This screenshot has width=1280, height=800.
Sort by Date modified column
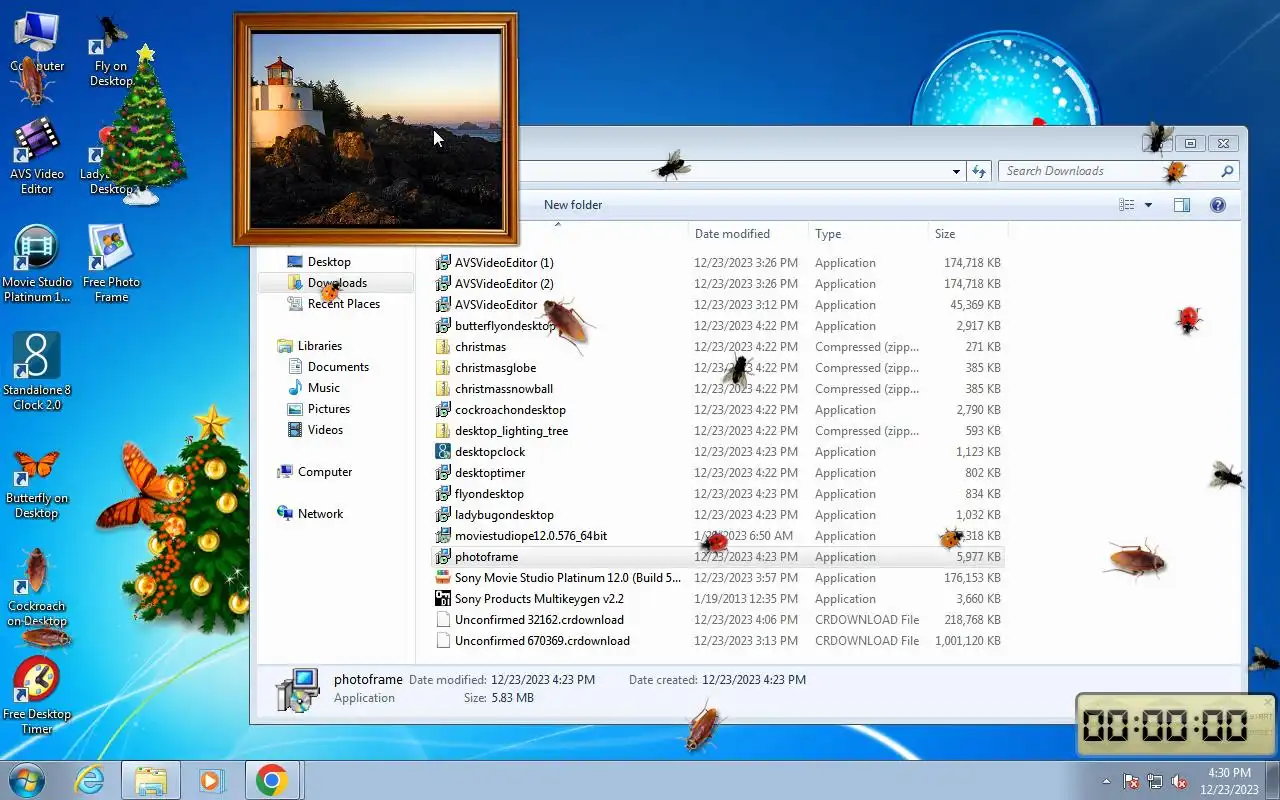[x=732, y=234]
